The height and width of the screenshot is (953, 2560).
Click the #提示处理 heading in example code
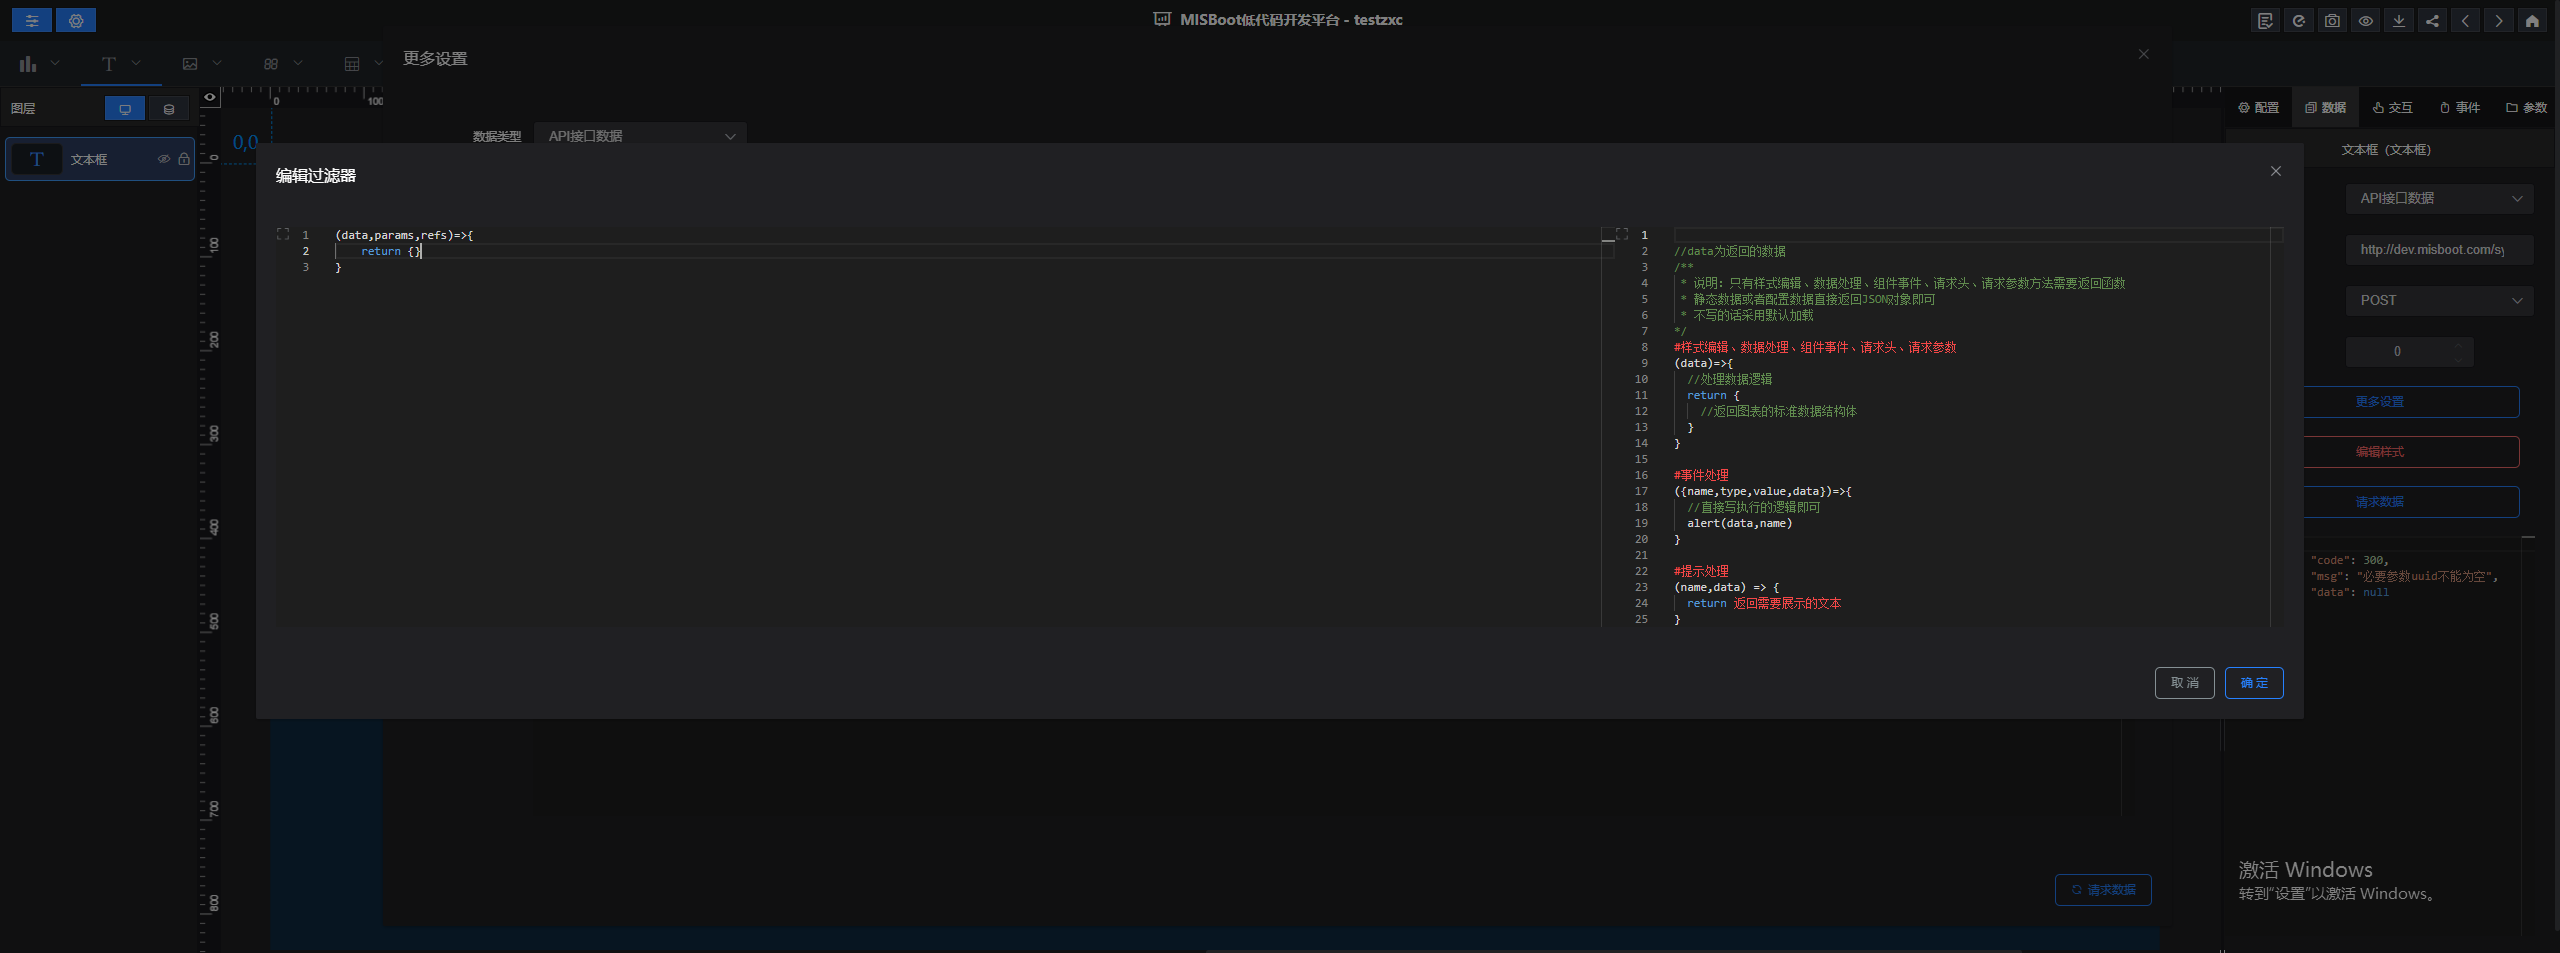[x=1701, y=572]
